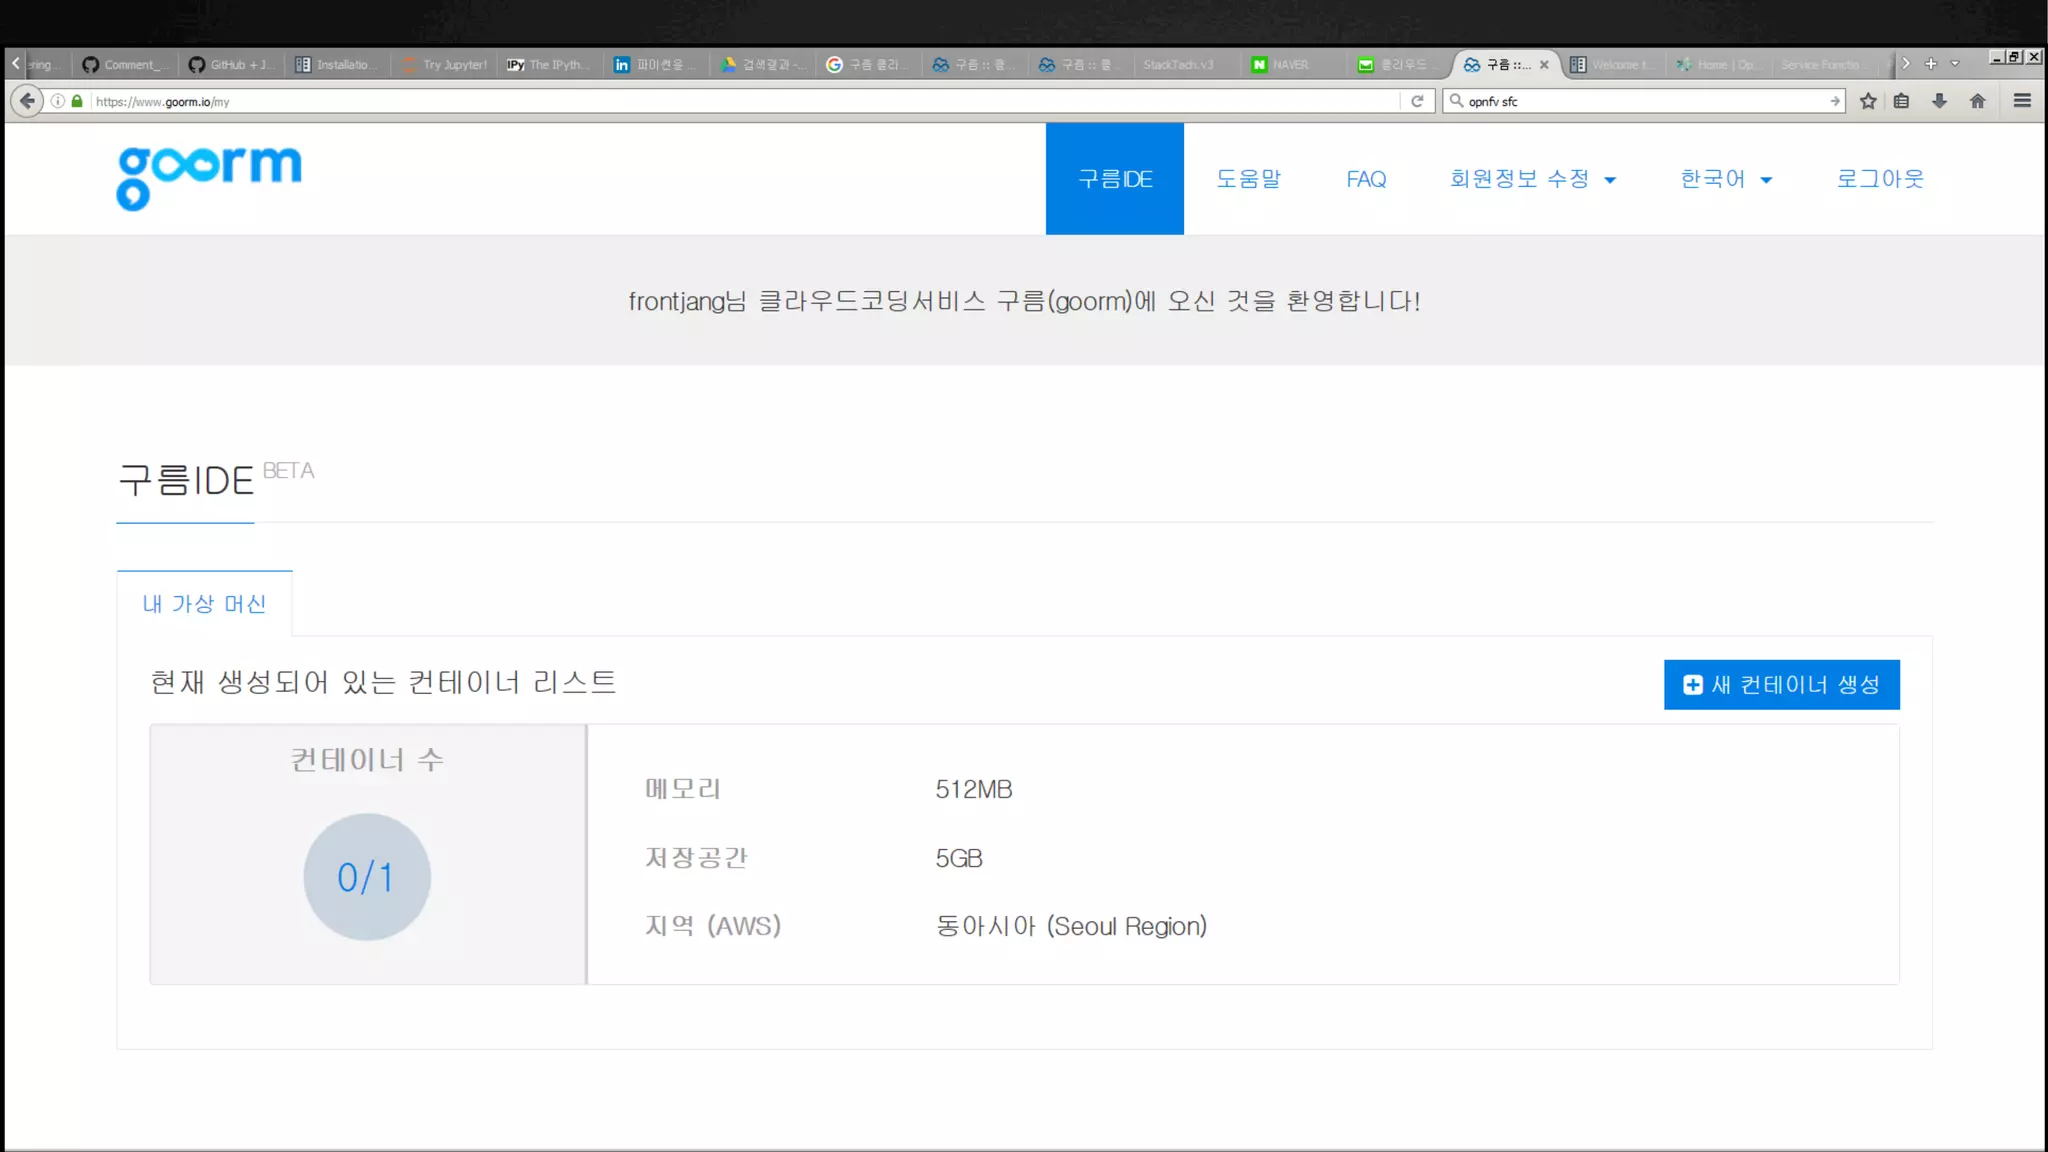The image size is (2048, 1152).
Task: Open a new tab with plus icon
Action: [1931, 64]
